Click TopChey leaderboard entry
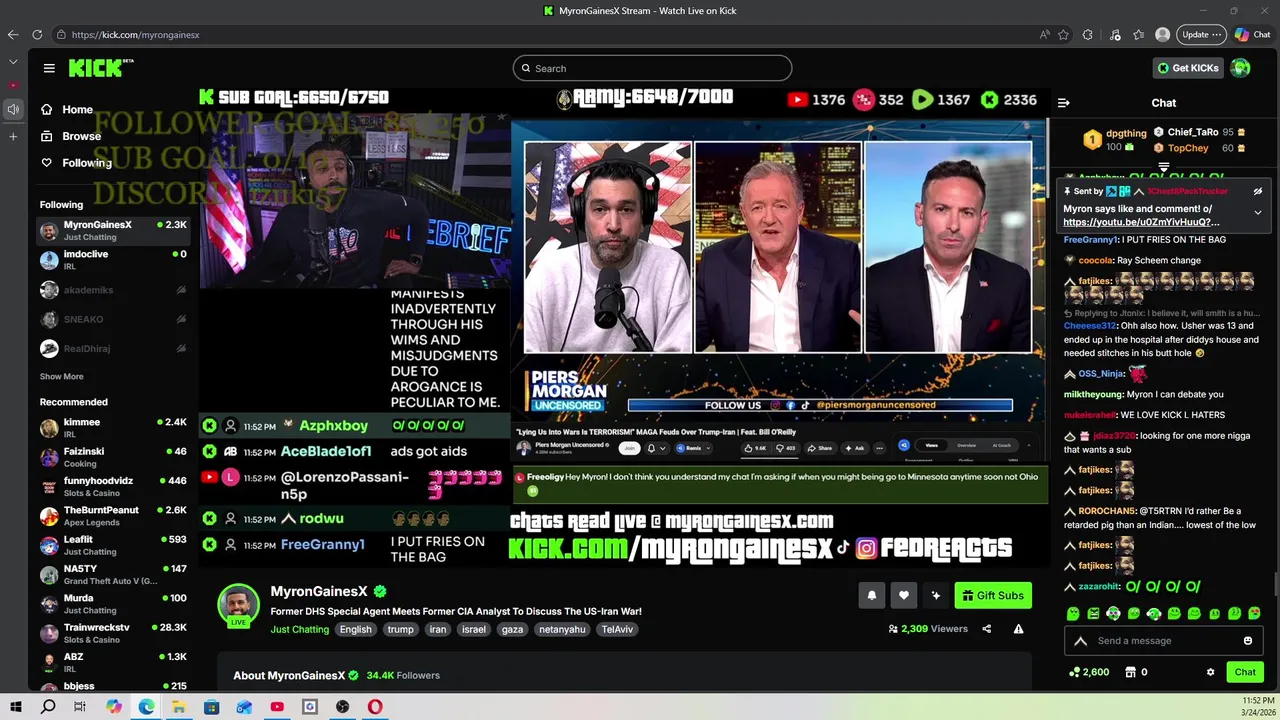1280x720 pixels. coord(1199,148)
